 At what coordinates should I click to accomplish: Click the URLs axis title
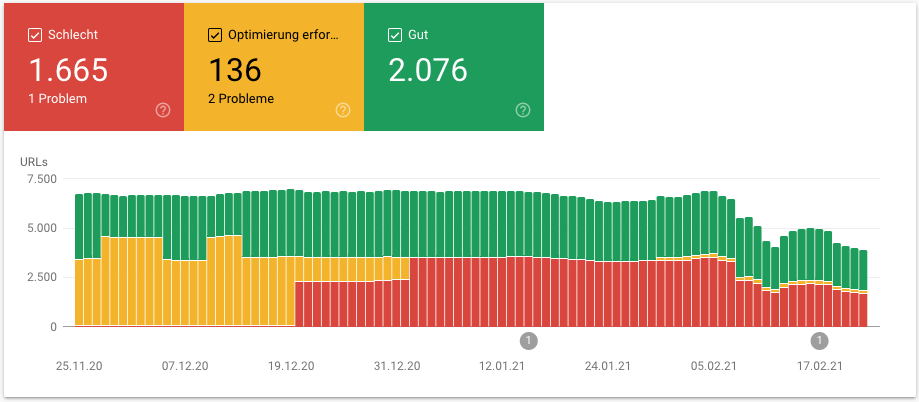click(34, 160)
